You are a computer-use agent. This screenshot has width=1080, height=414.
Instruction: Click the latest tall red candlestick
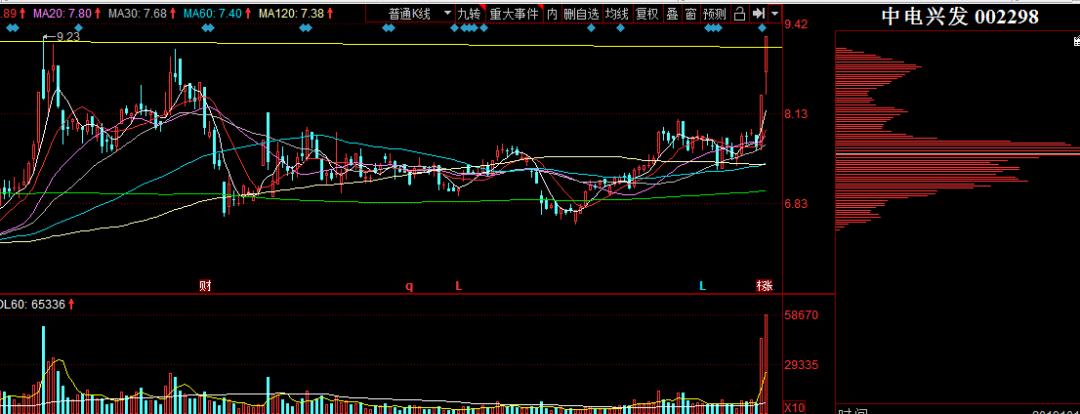click(x=766, y=64)
